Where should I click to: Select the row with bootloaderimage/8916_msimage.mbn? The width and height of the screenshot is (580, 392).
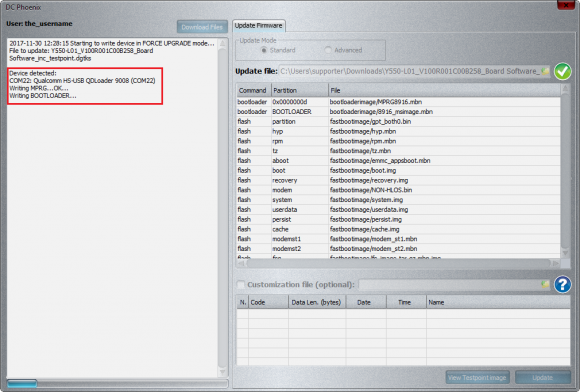tap(399, 112)
